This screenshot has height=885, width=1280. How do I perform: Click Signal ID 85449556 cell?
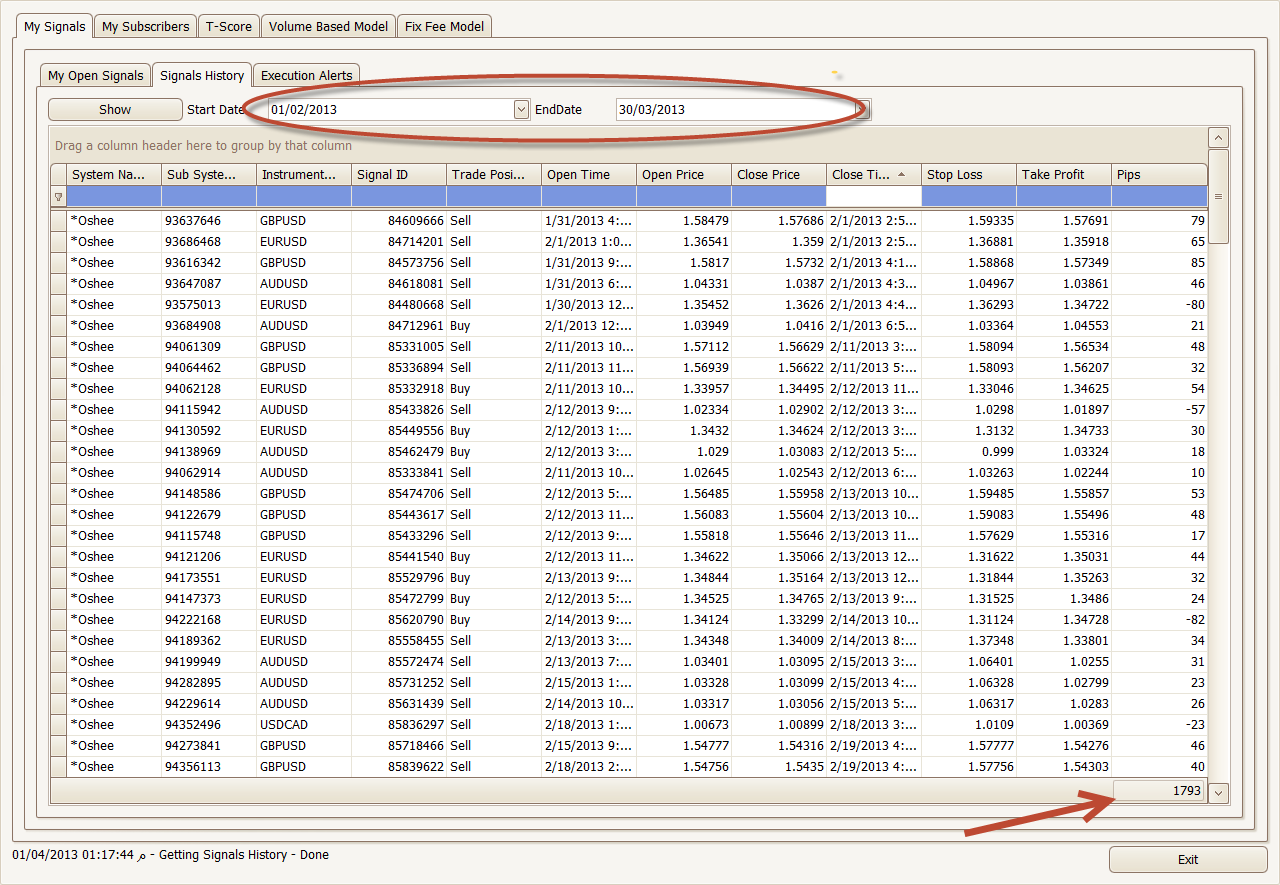point(399,430)
